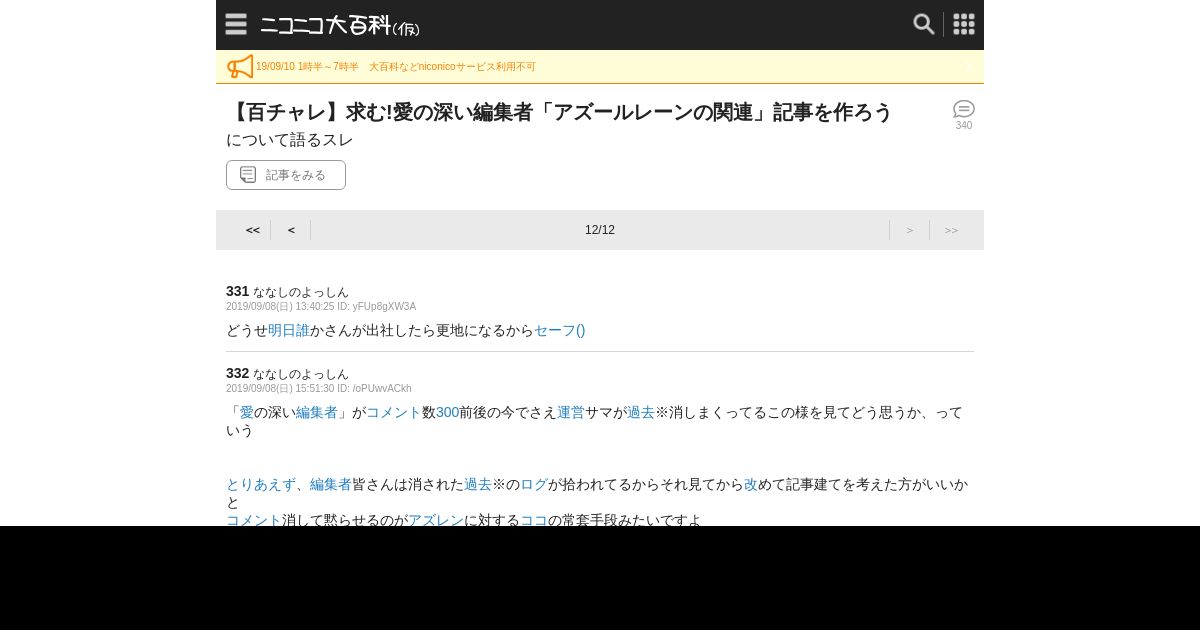Open the 運営 link in comment 332
1200x630 pixels.
[x=571, y=412]
